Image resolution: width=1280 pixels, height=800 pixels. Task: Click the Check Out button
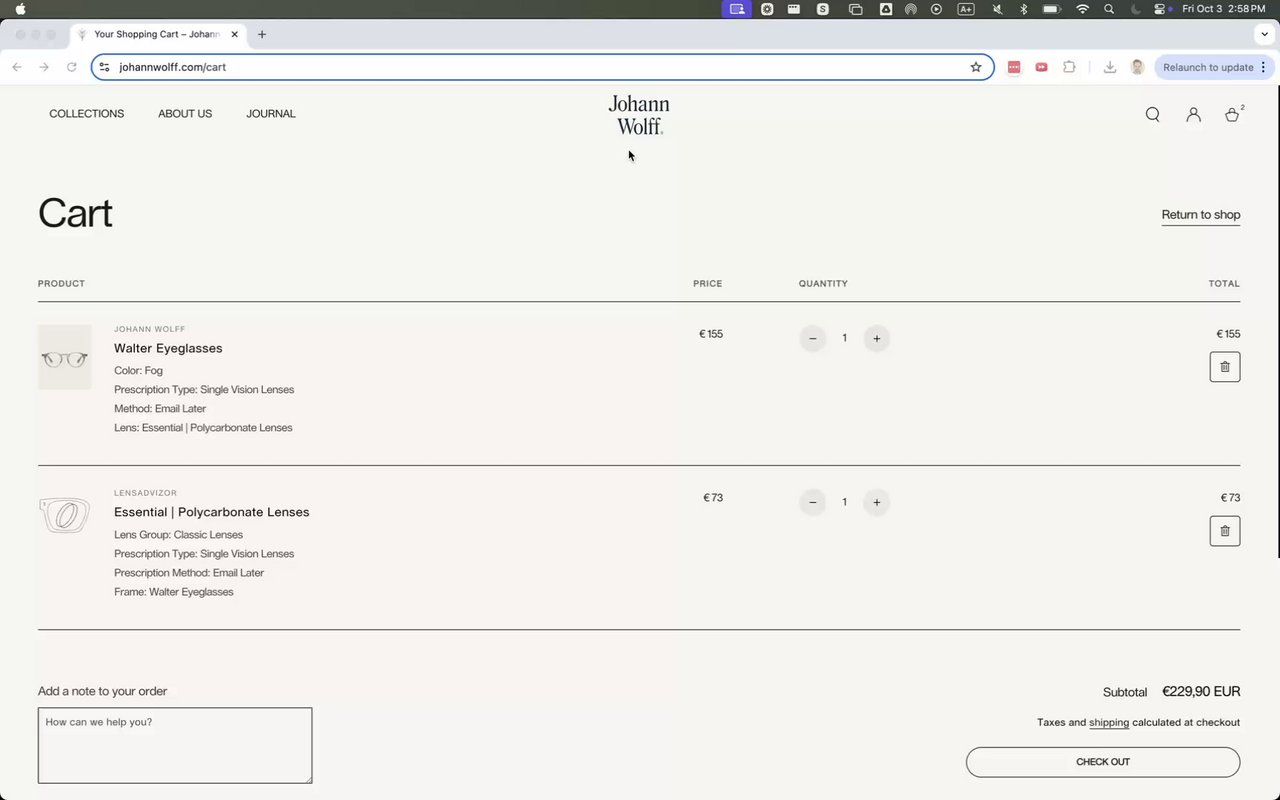[1103, 762]
